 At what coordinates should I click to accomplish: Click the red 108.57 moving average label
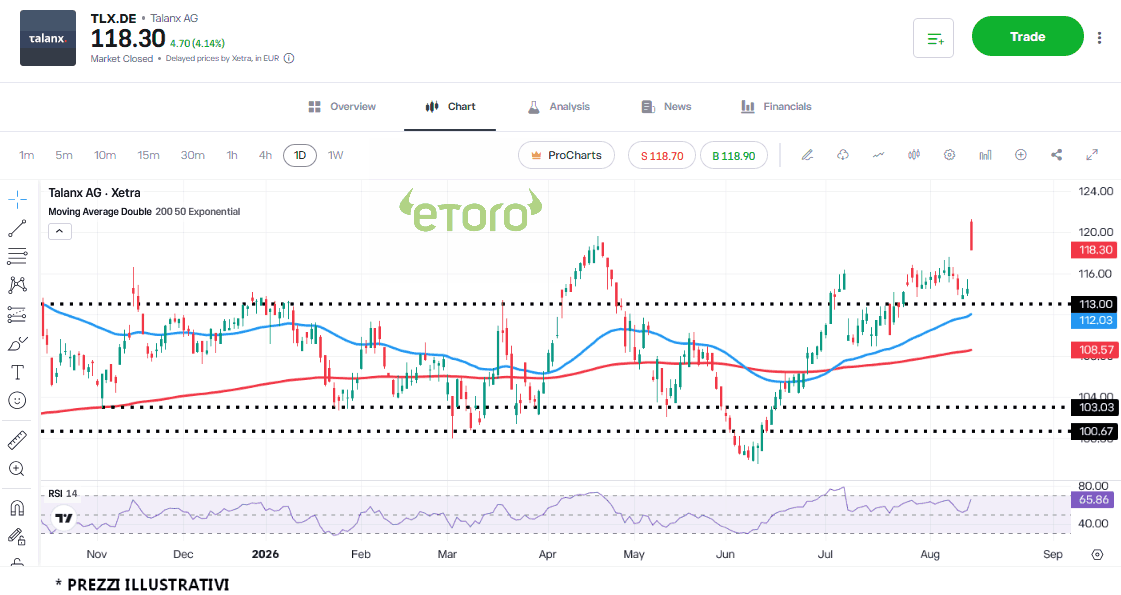pyautogui.click(x=1095, y=350)
